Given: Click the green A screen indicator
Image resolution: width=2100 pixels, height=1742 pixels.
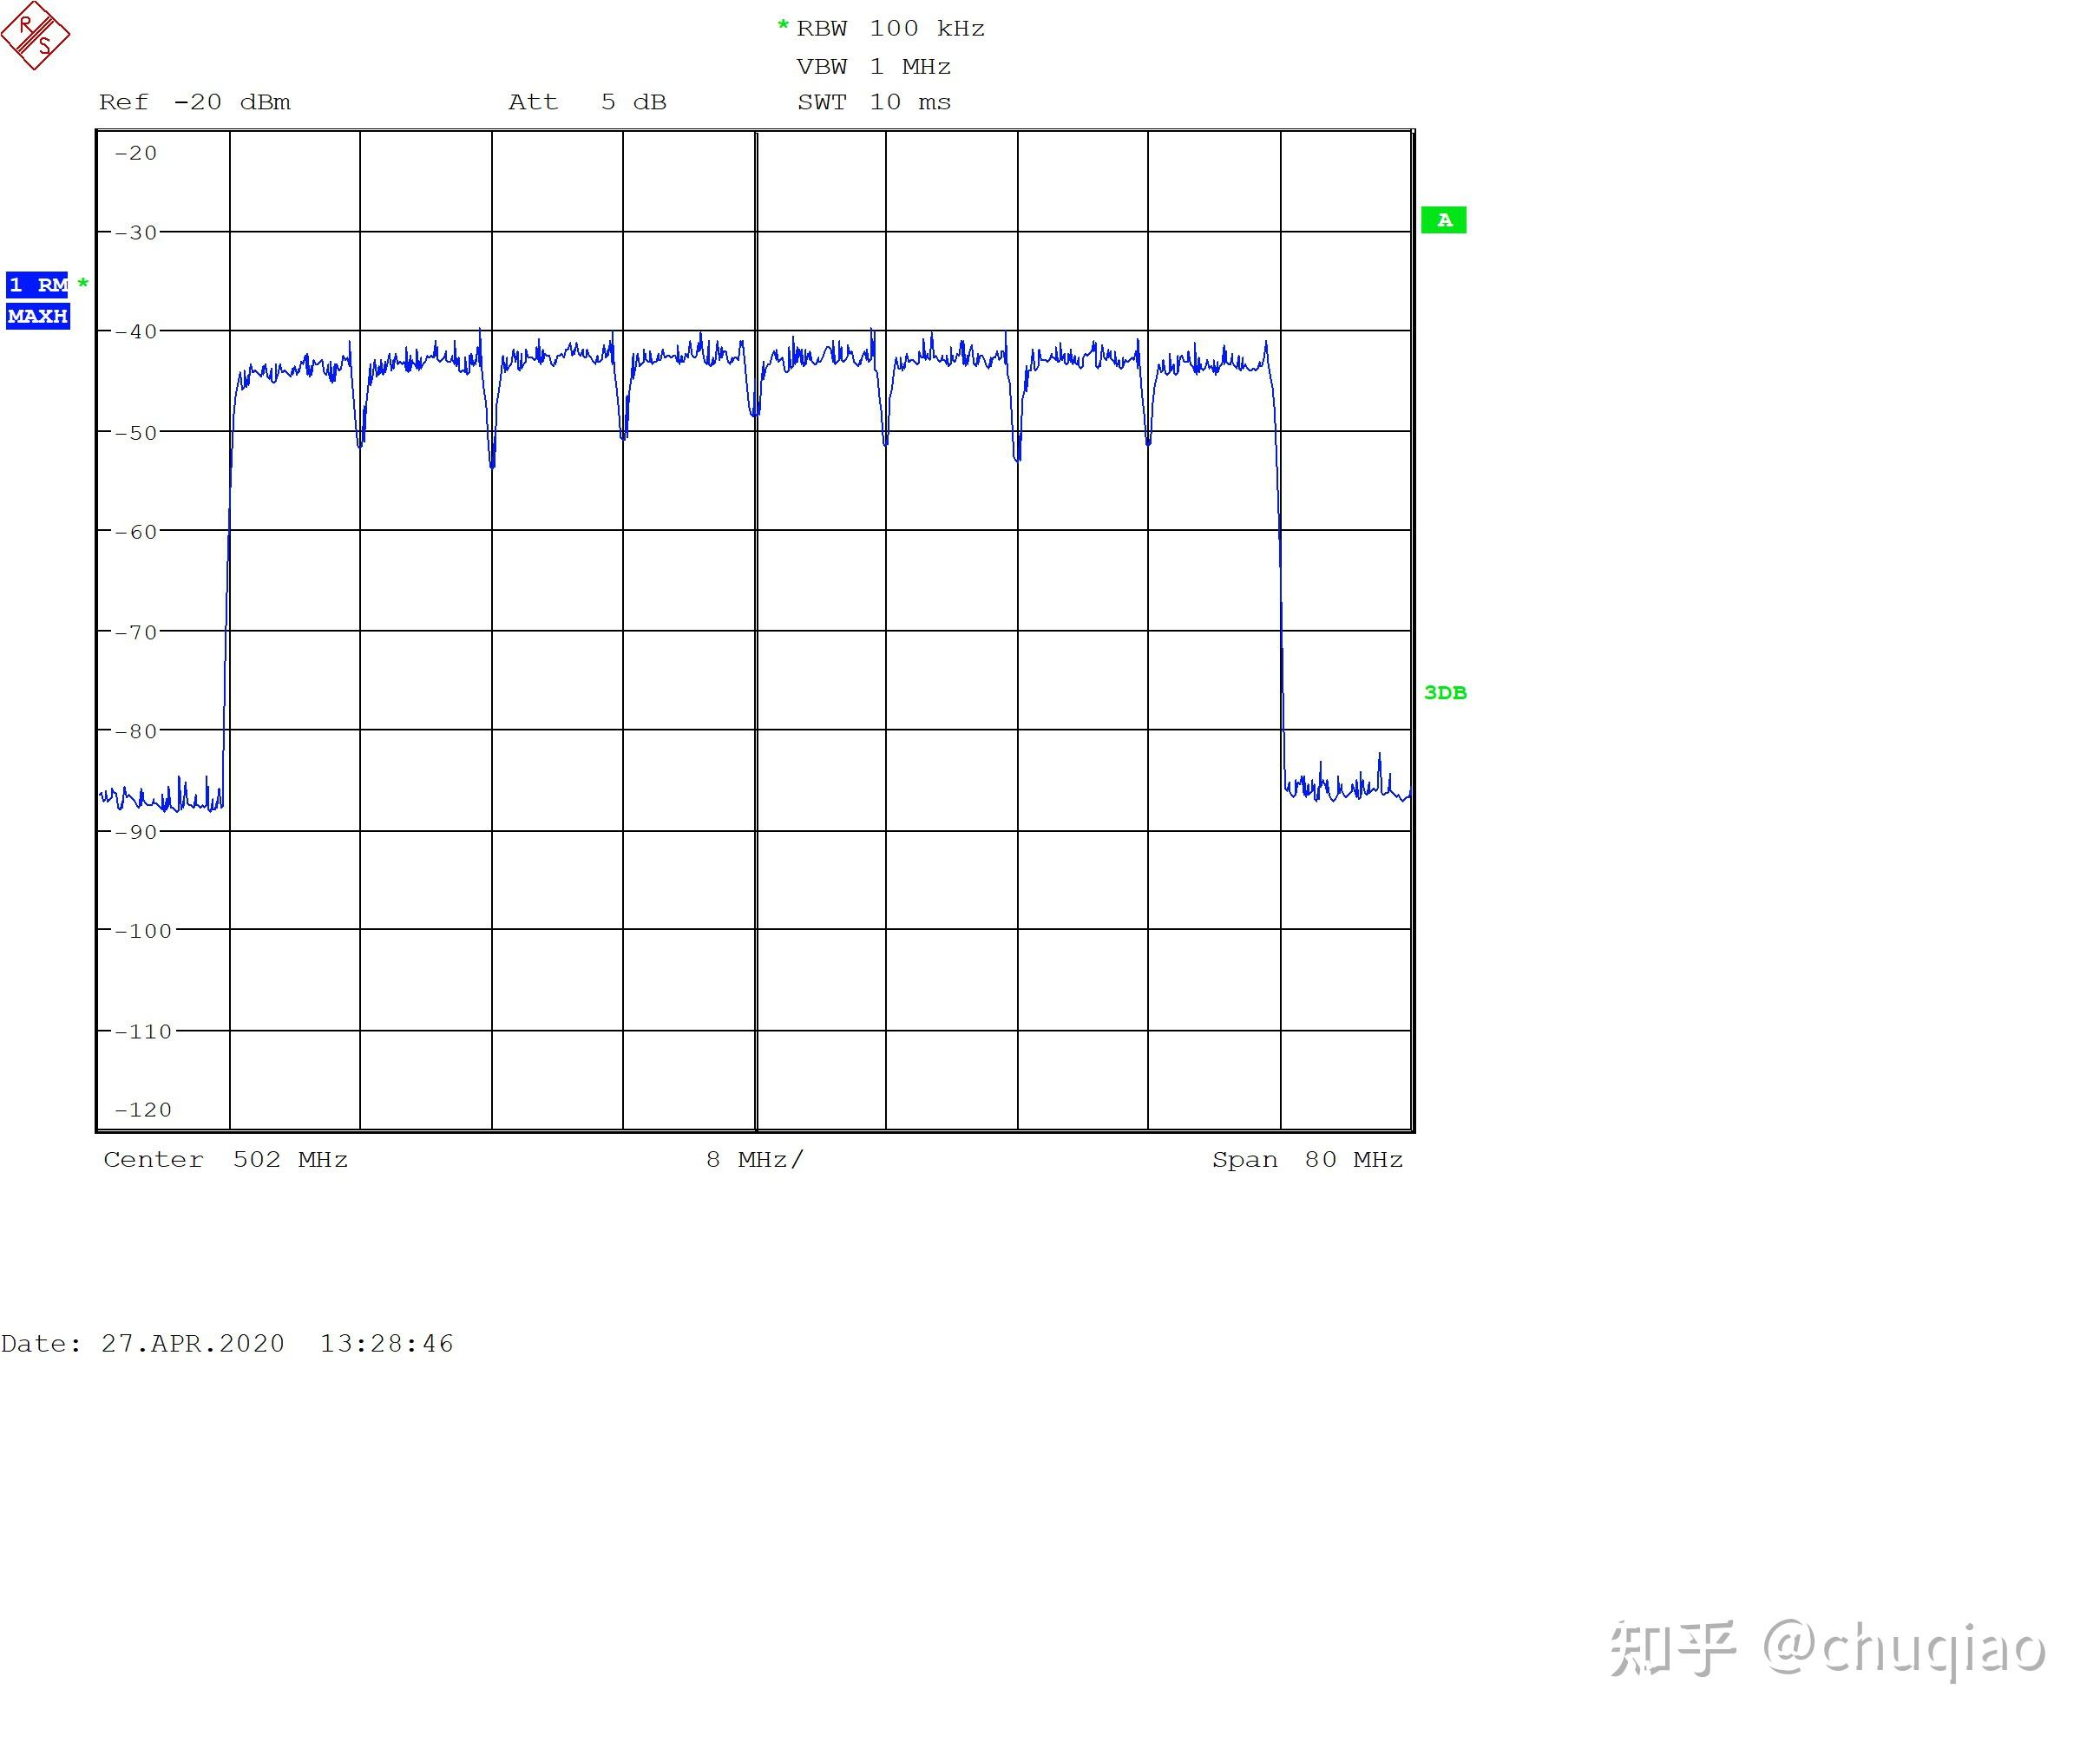Looking at the screenshot, I should tap(1443, 220).
